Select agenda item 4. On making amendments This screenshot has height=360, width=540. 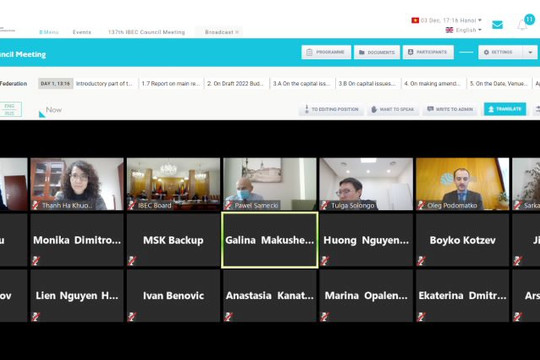[x=433, y=84]
